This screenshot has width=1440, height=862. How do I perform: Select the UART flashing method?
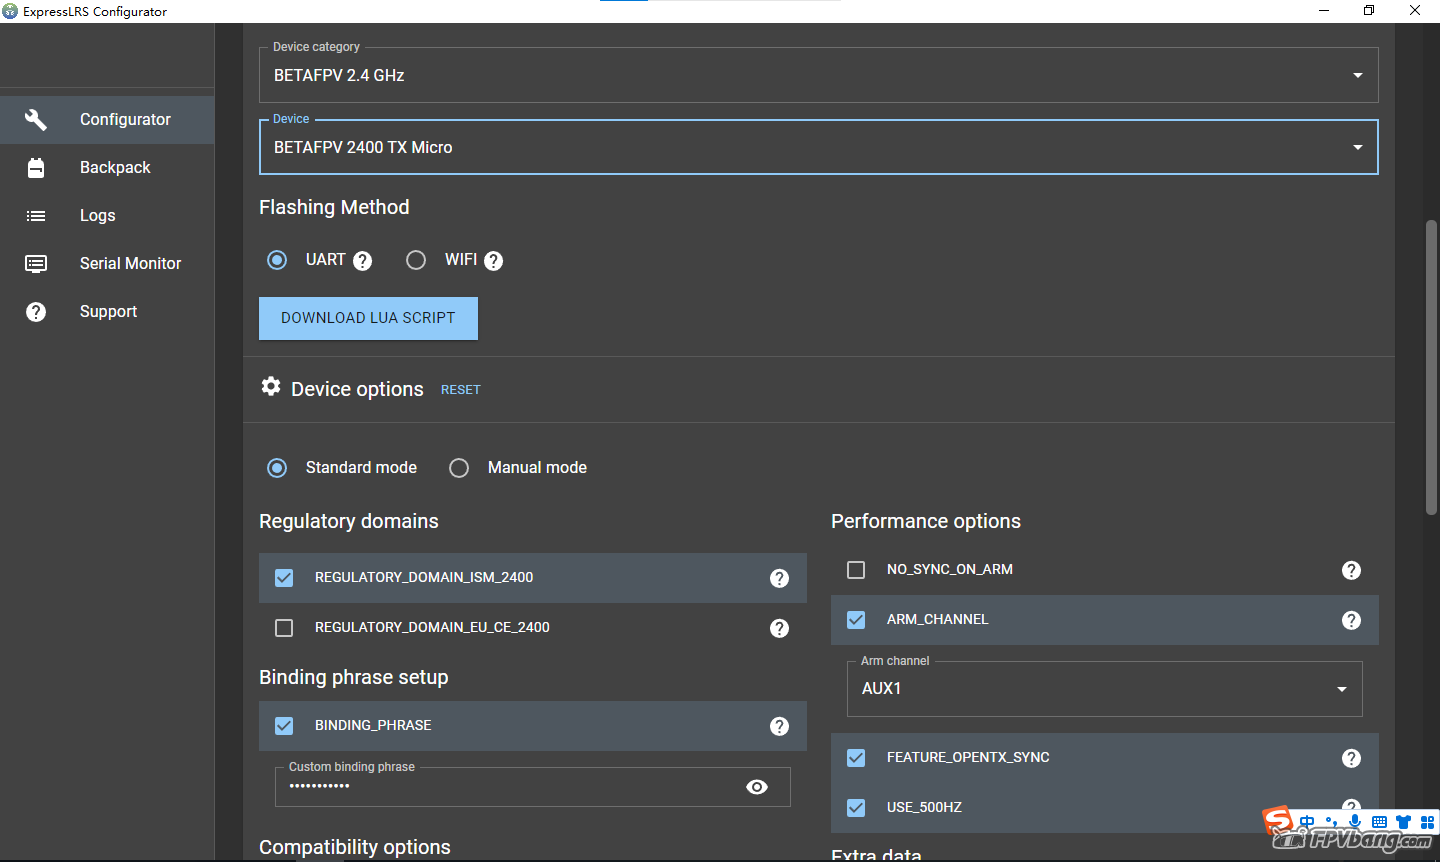[277, 260]
